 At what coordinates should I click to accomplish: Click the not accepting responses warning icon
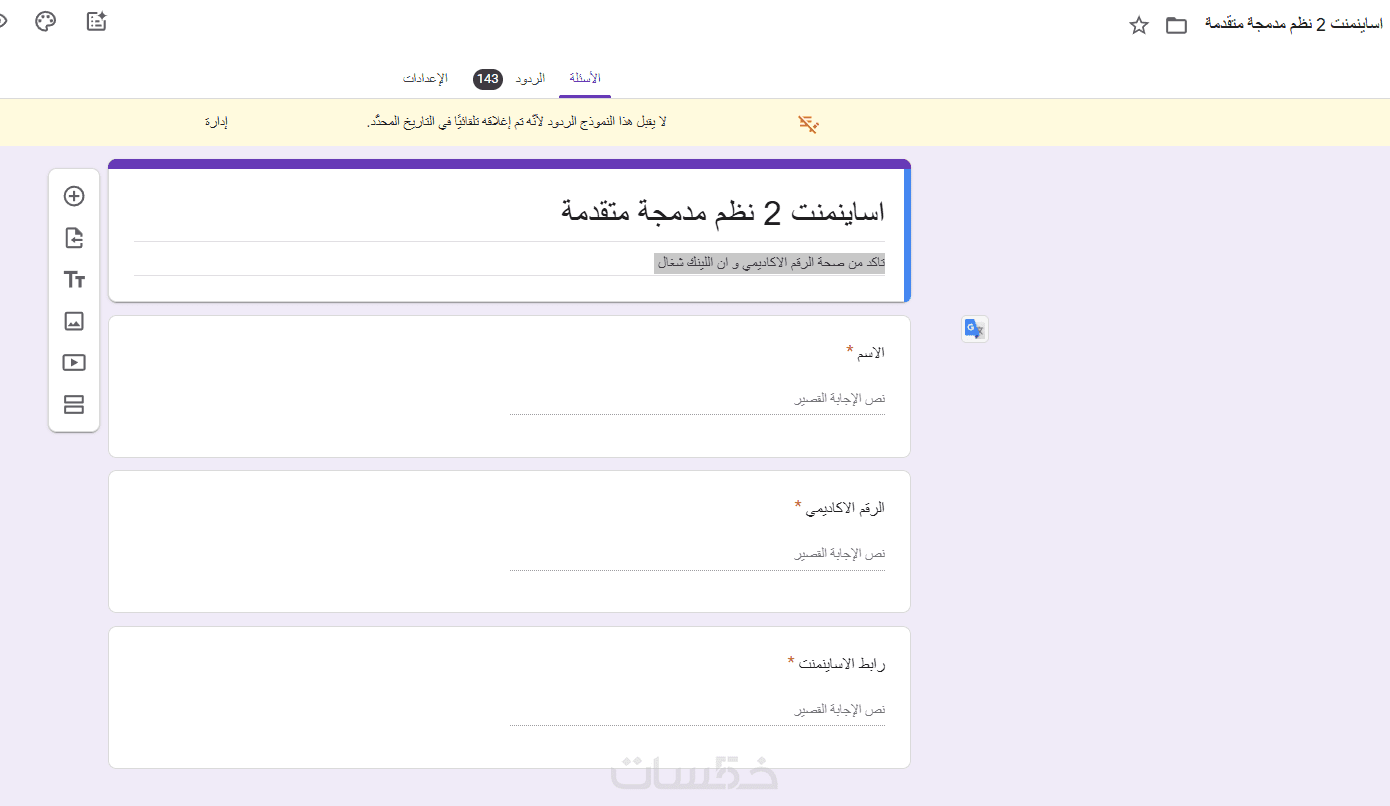(x=809, y=124)
